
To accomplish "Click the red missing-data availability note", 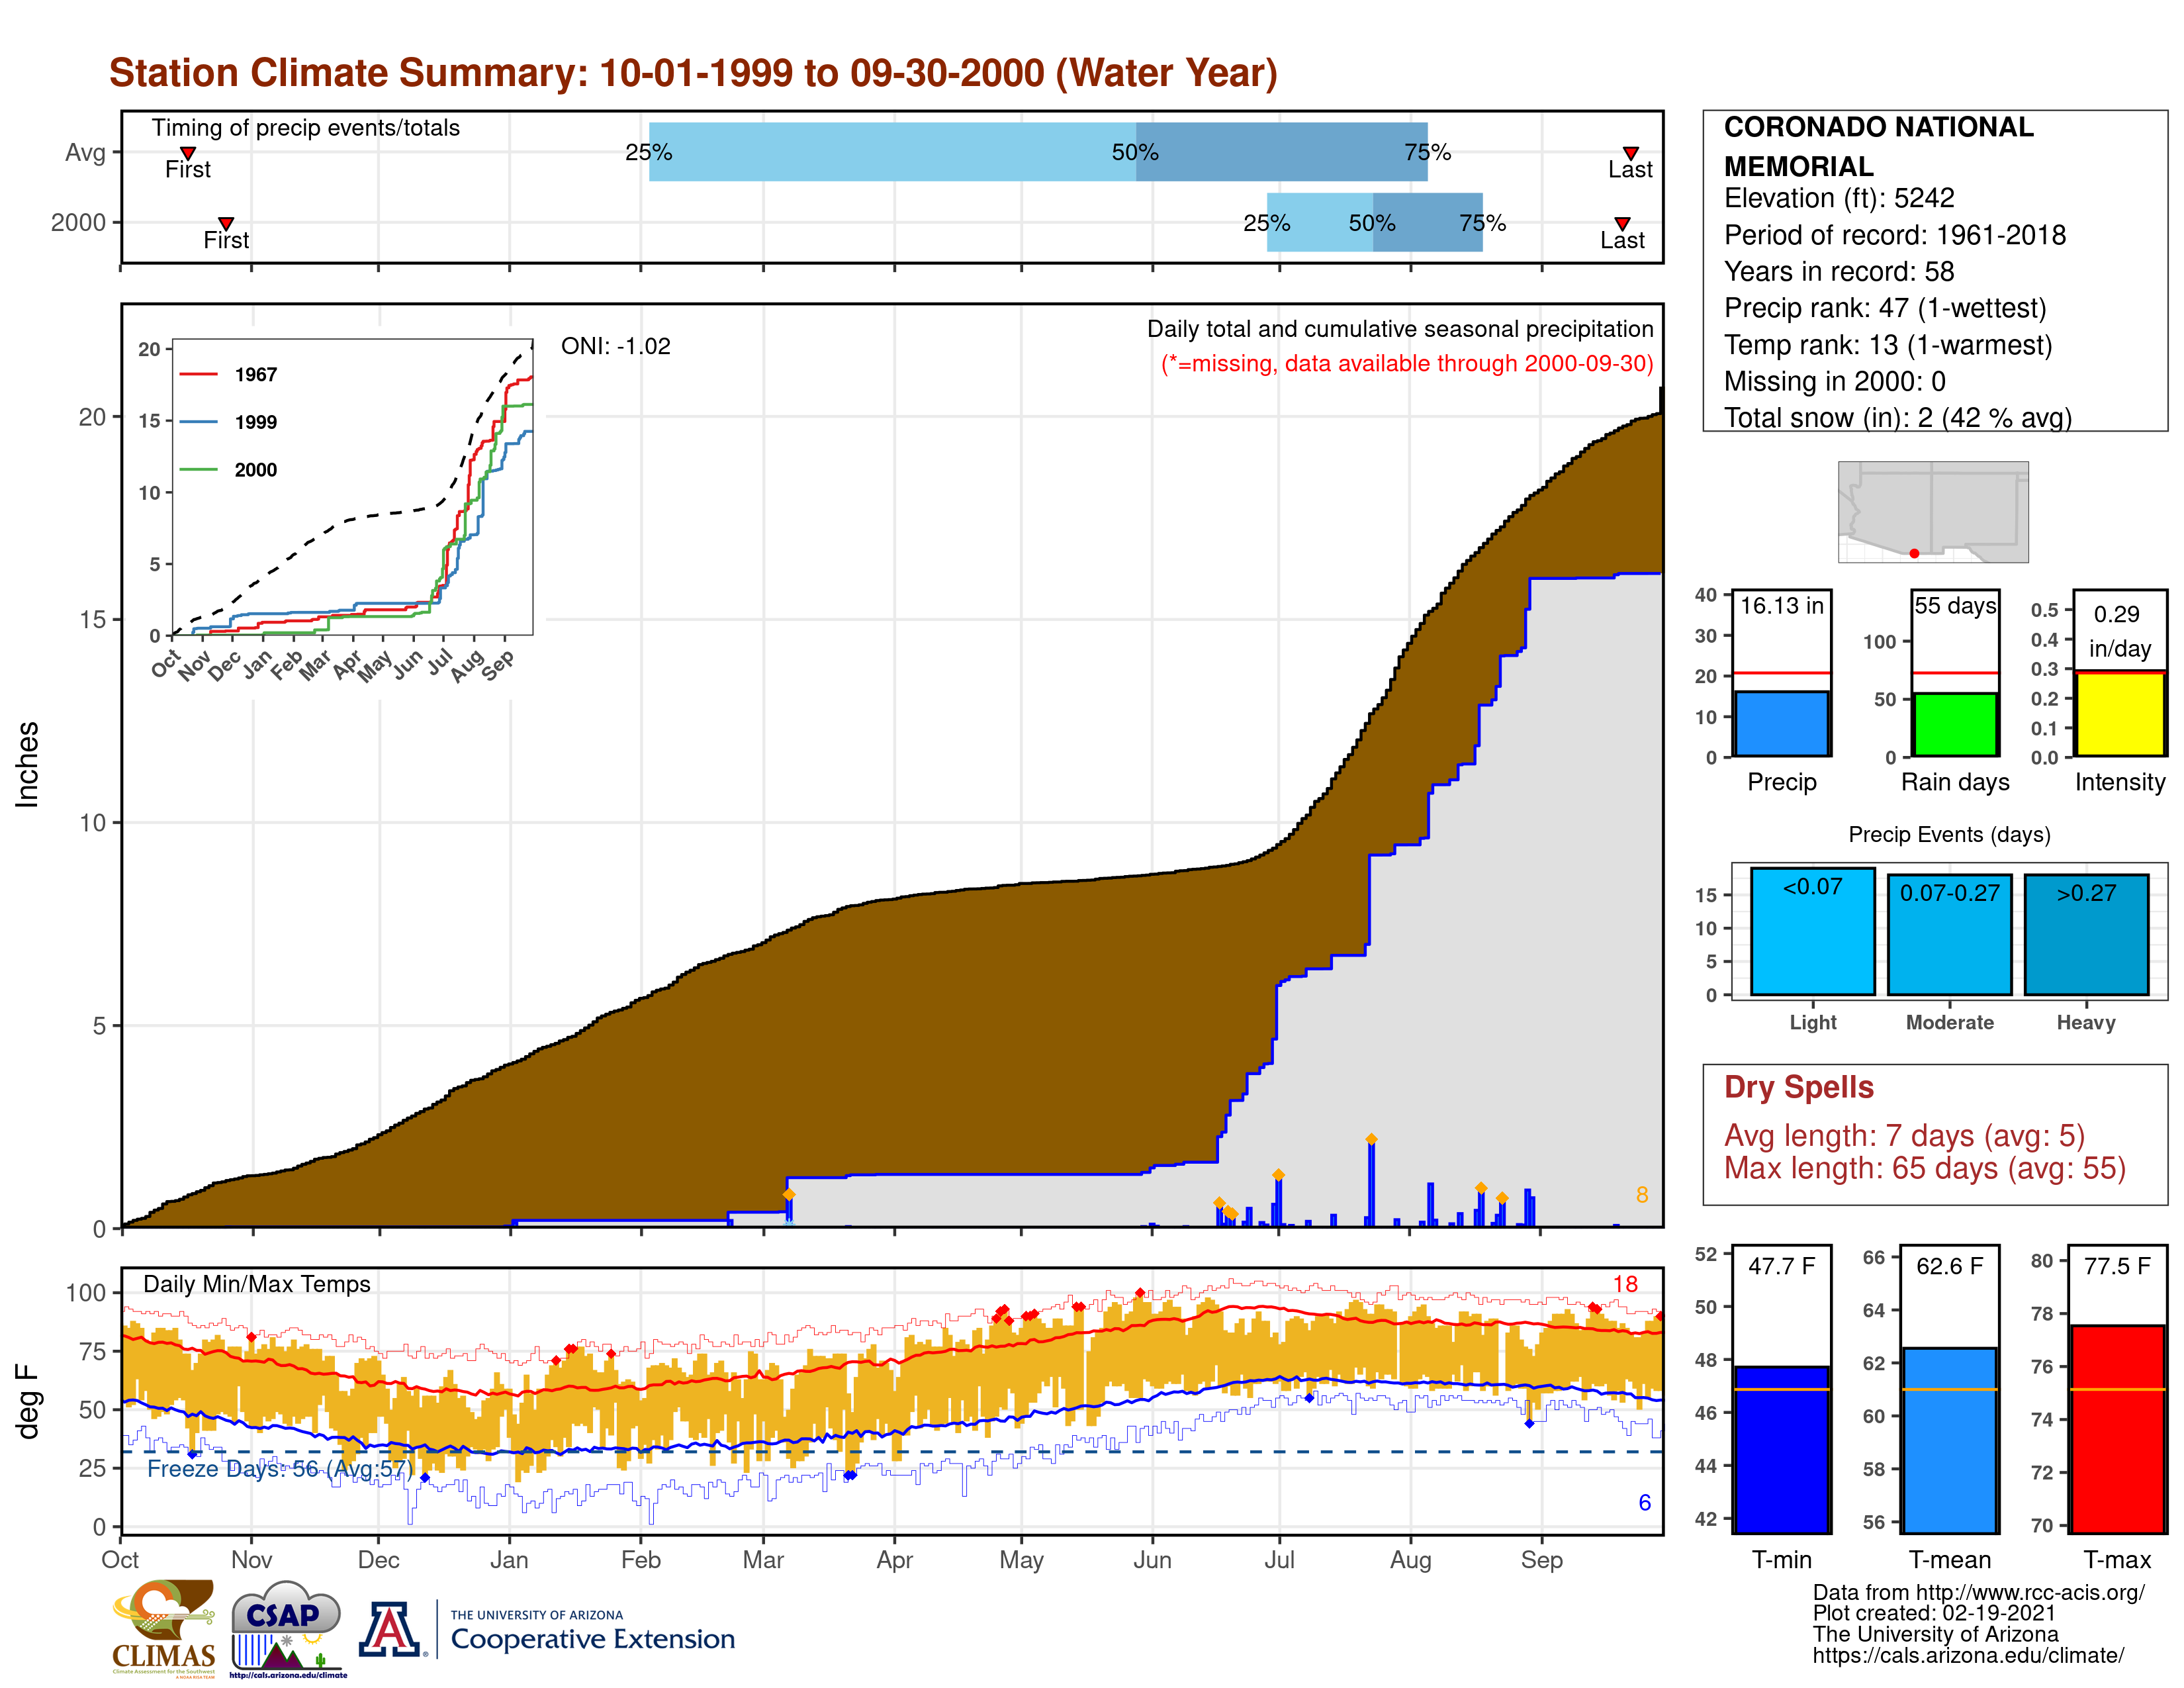I will pyautogui.click(x=1407, y=363).
